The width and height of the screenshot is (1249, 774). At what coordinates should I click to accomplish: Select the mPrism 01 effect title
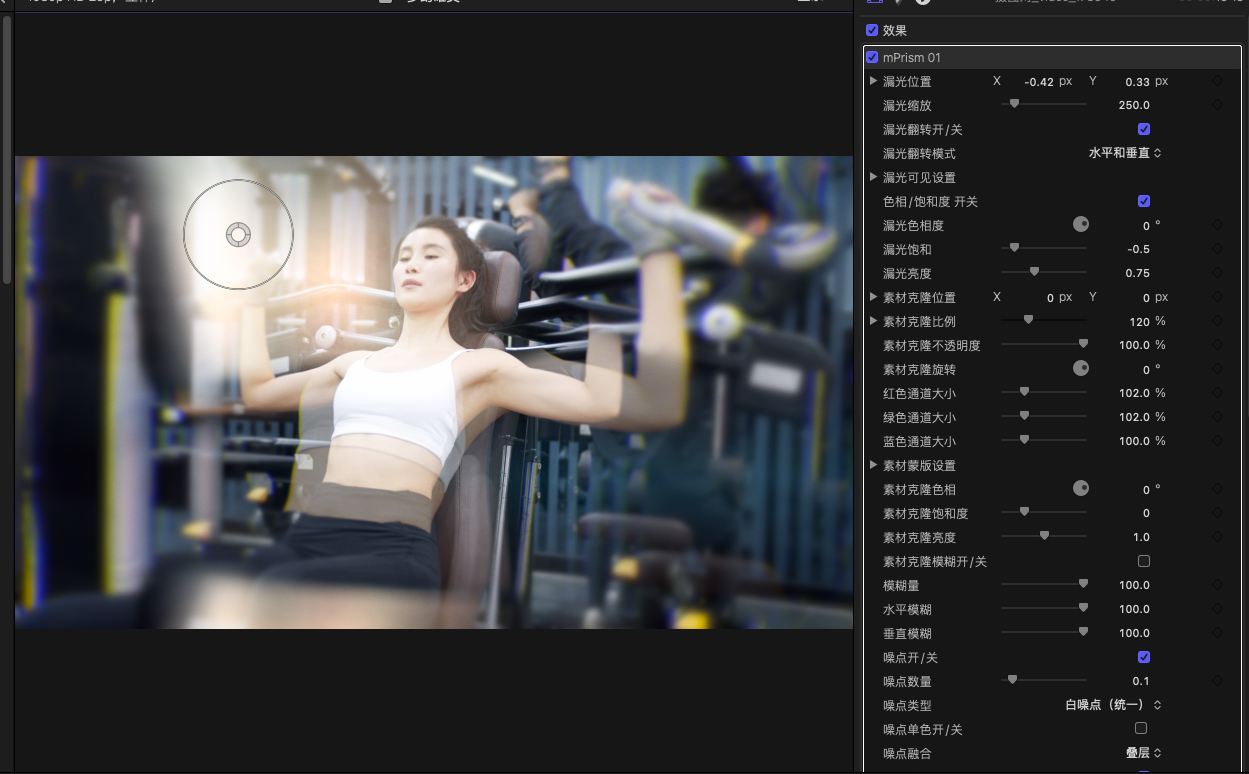912,57
